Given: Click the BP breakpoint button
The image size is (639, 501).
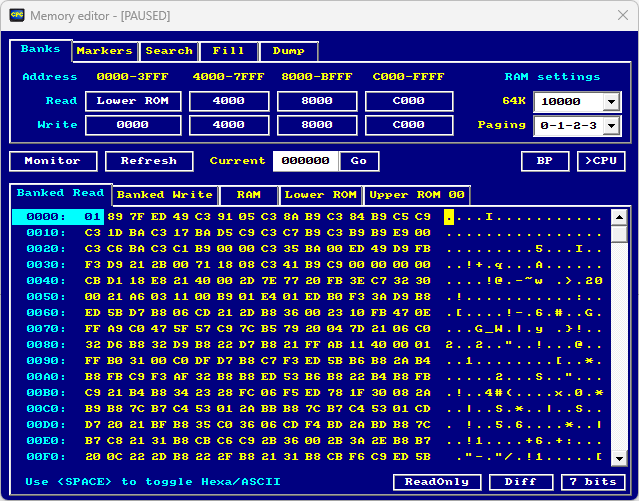Looking at the screenshot, I should click(545, 161).
